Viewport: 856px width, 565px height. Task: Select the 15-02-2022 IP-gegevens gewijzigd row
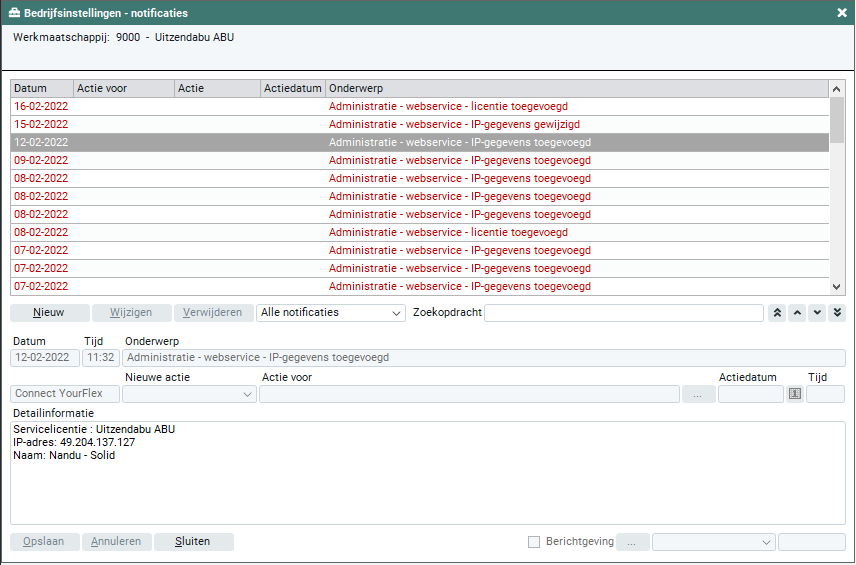[420, 125]
